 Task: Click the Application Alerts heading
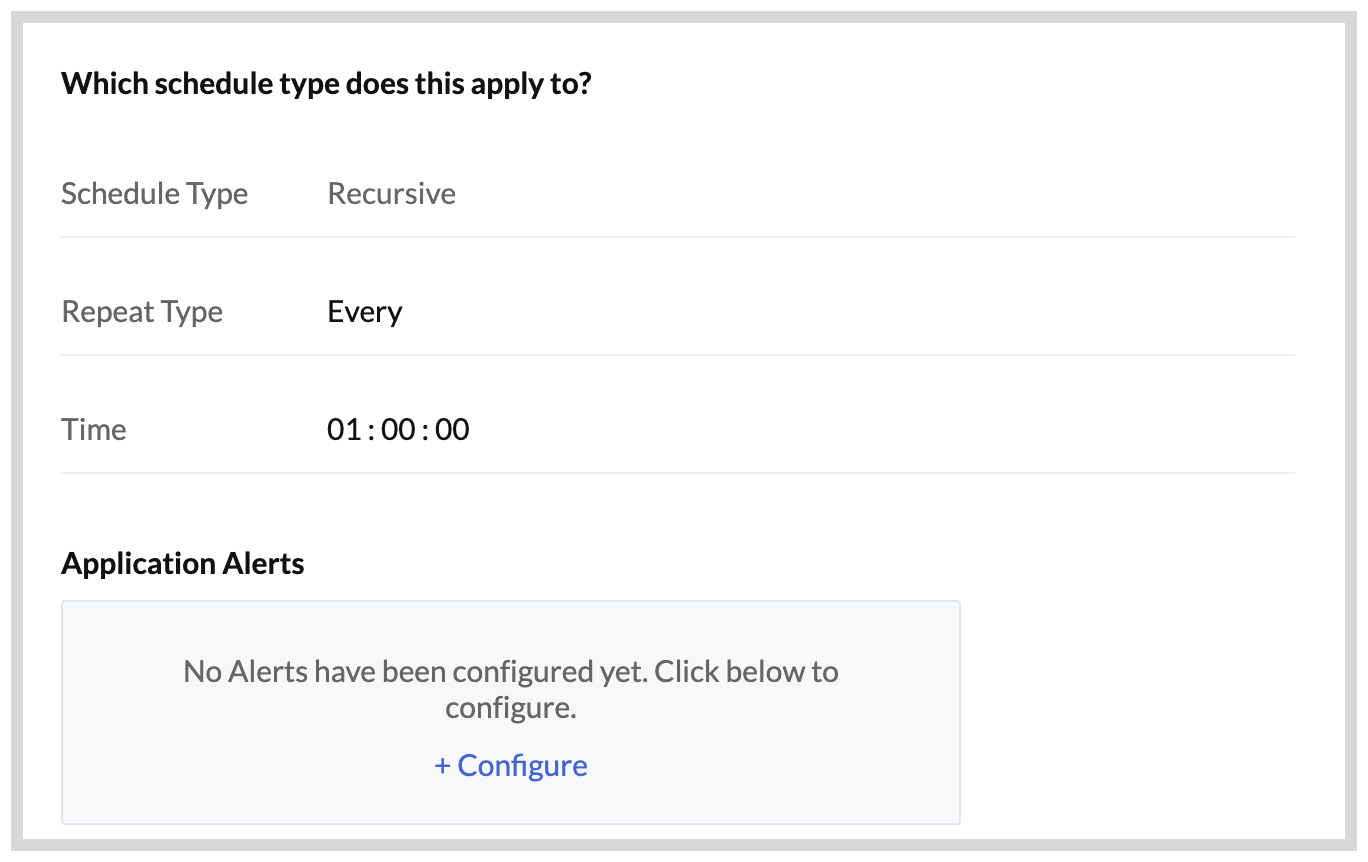click(182, 564)
